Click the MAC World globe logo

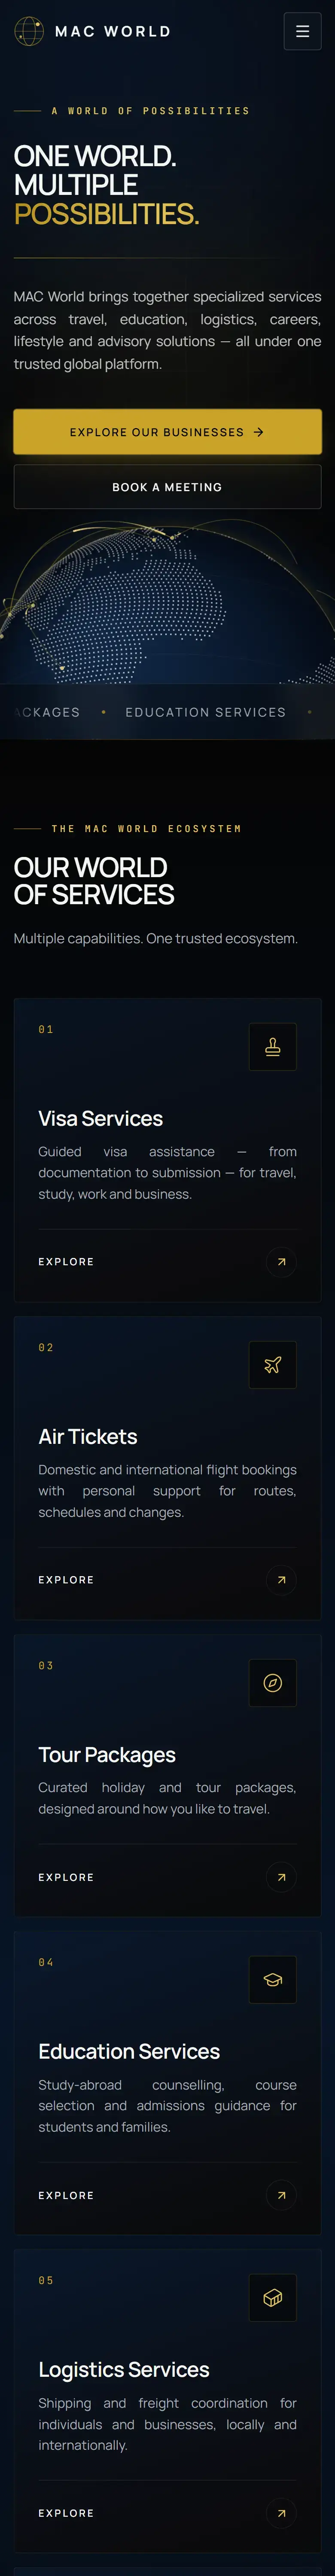(x=29, y=31)
